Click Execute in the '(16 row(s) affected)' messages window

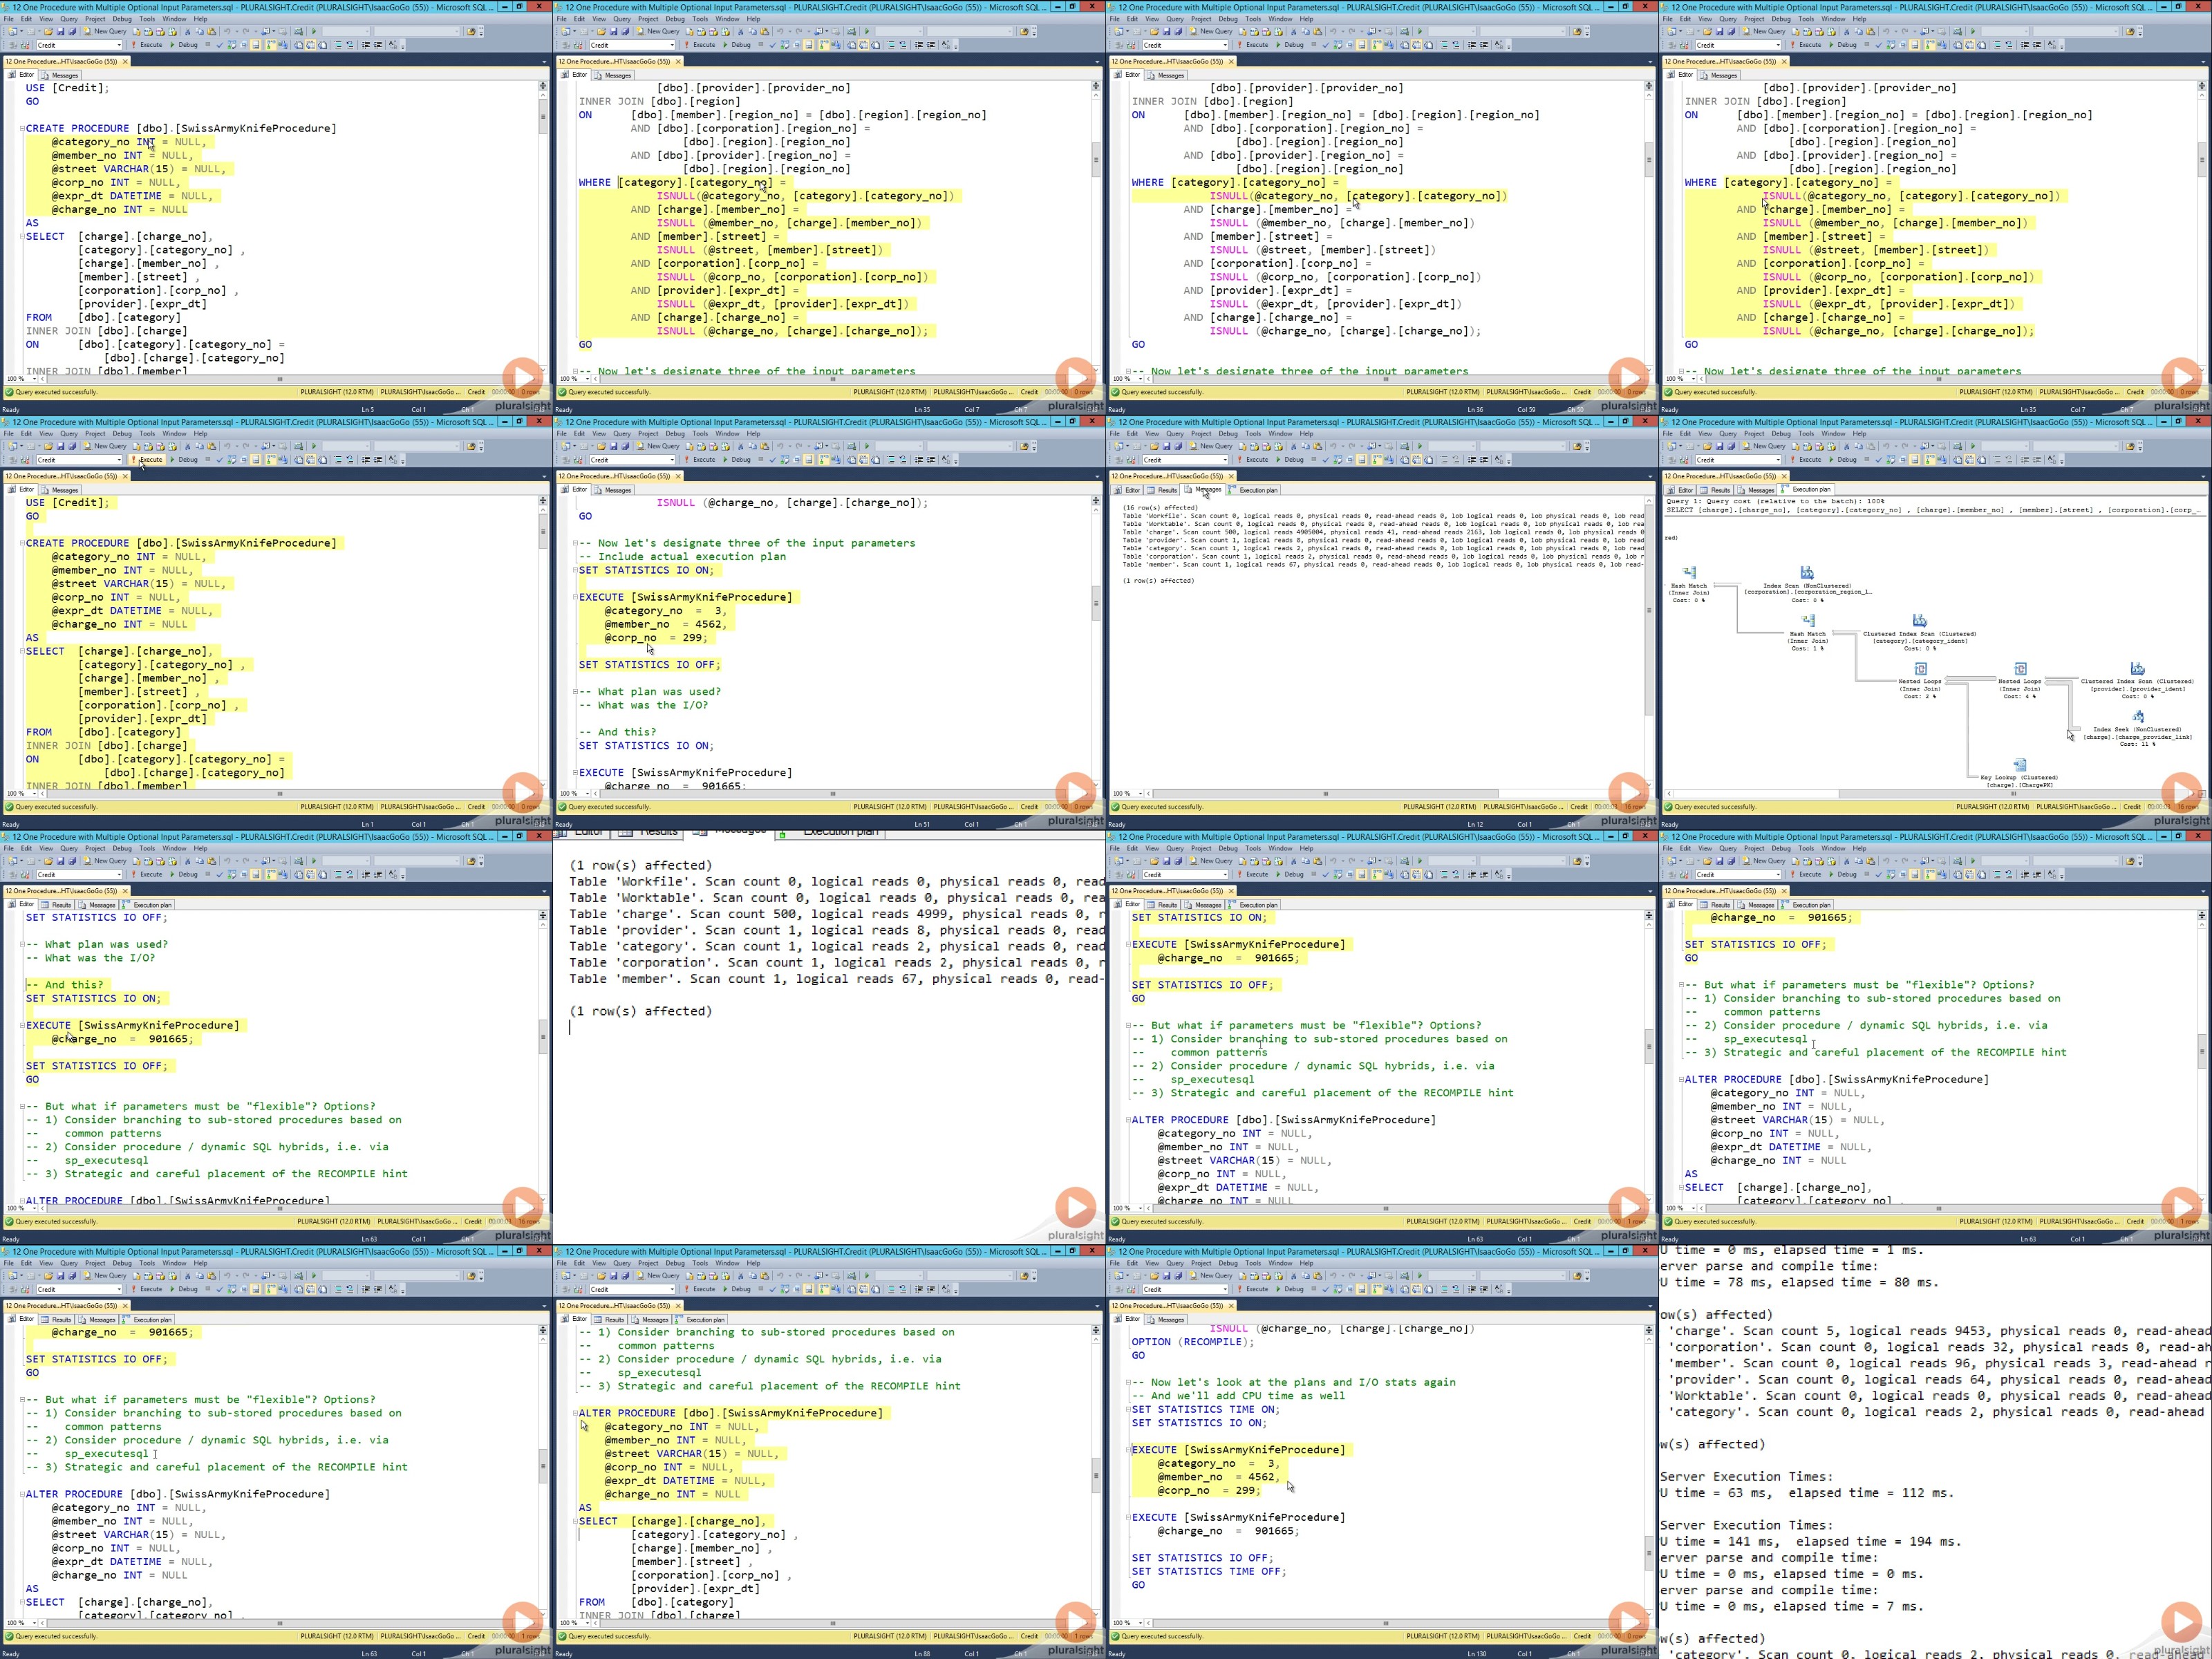click(x=1253, y=460)
